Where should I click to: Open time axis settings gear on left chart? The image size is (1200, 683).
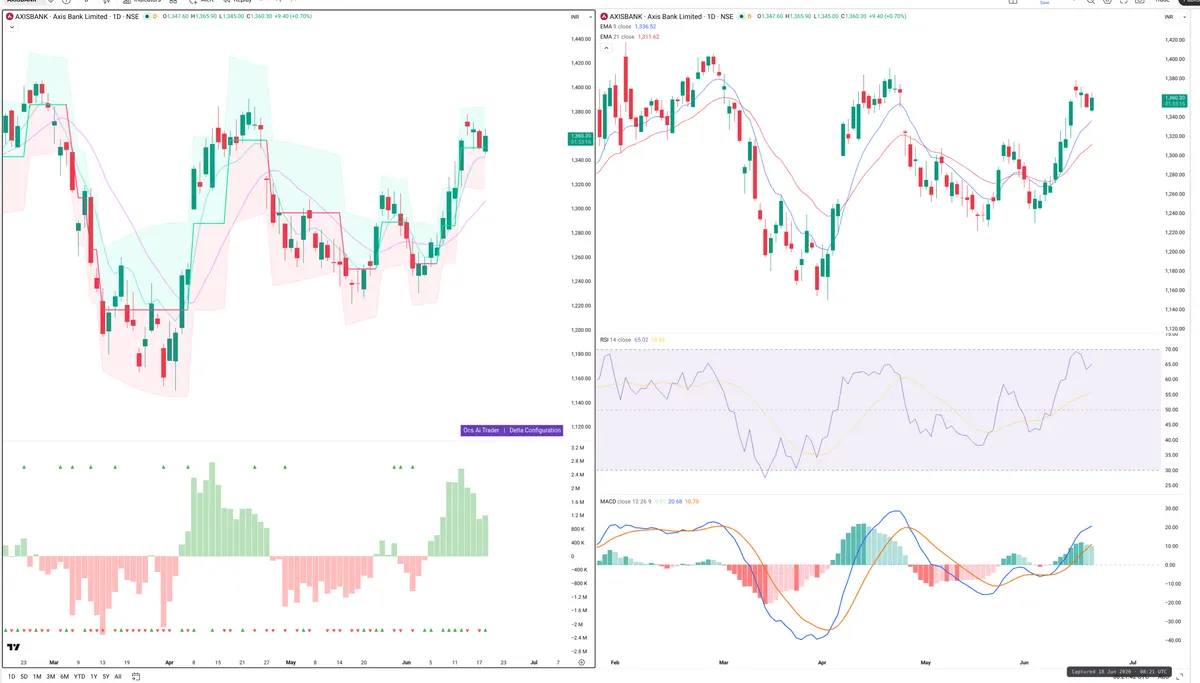coord(581,662)
